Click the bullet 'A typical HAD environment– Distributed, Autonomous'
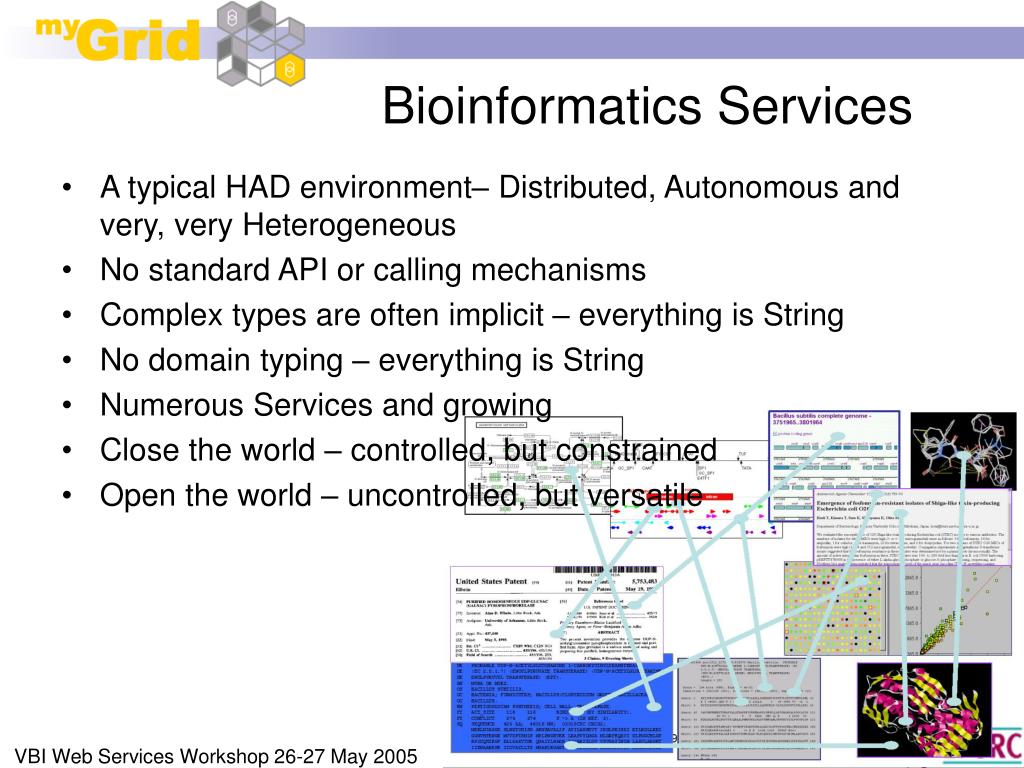This screenshot has height=768, width=1024. click(x=500, y=187)
